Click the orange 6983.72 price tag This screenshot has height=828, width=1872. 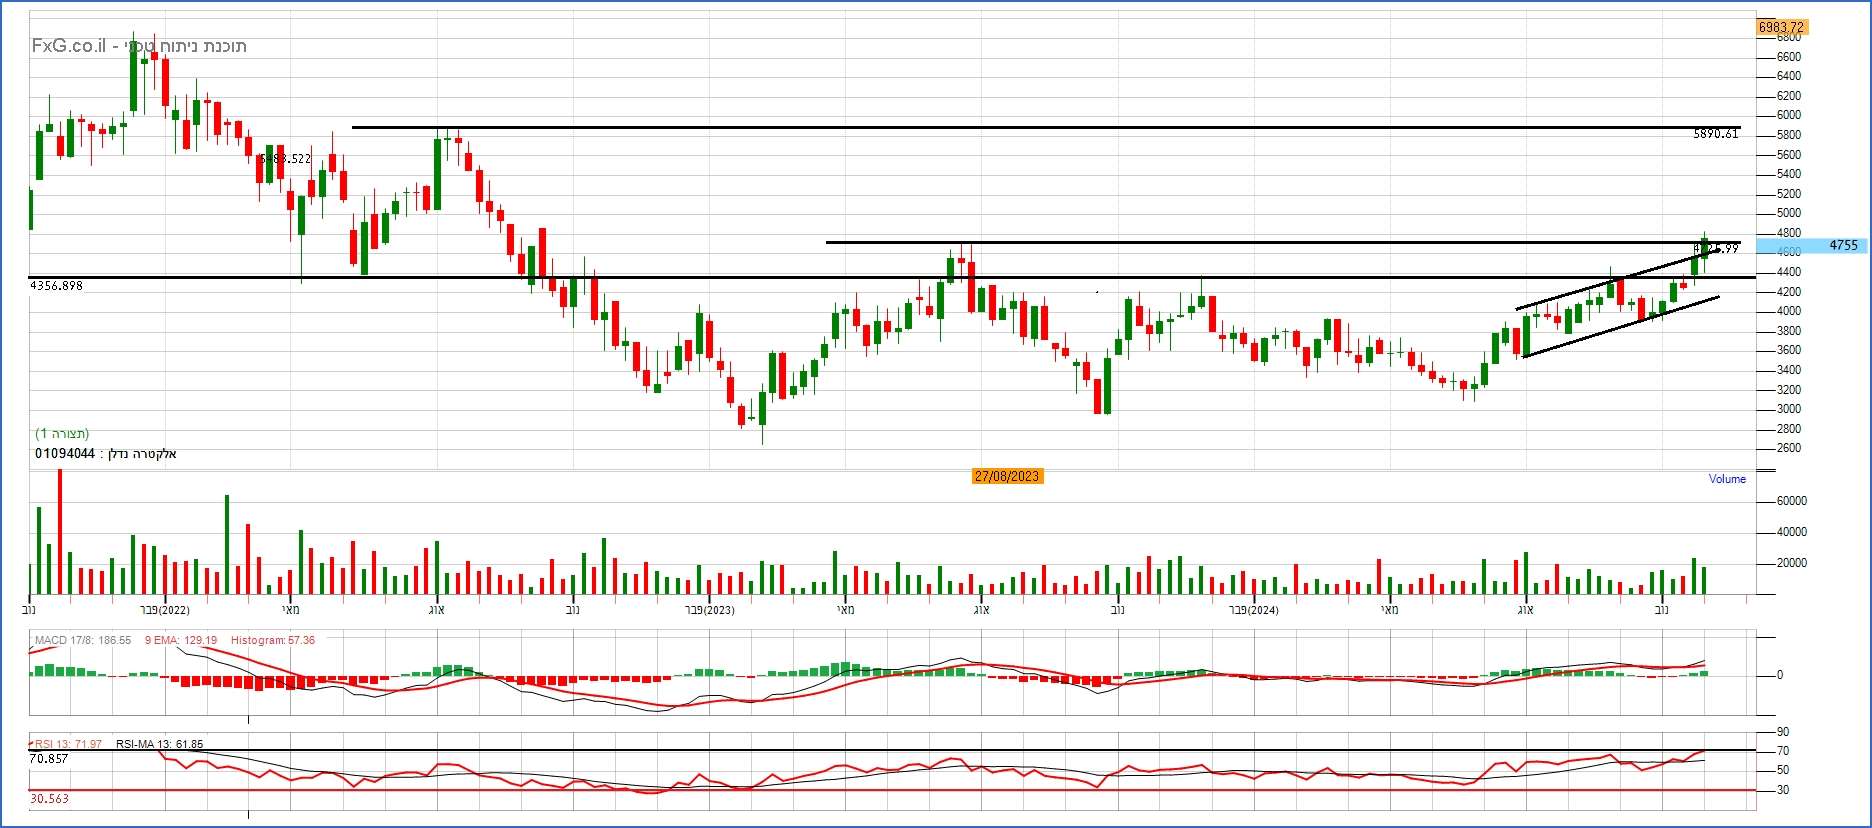pyautogui.click(x=1781, y=28)
